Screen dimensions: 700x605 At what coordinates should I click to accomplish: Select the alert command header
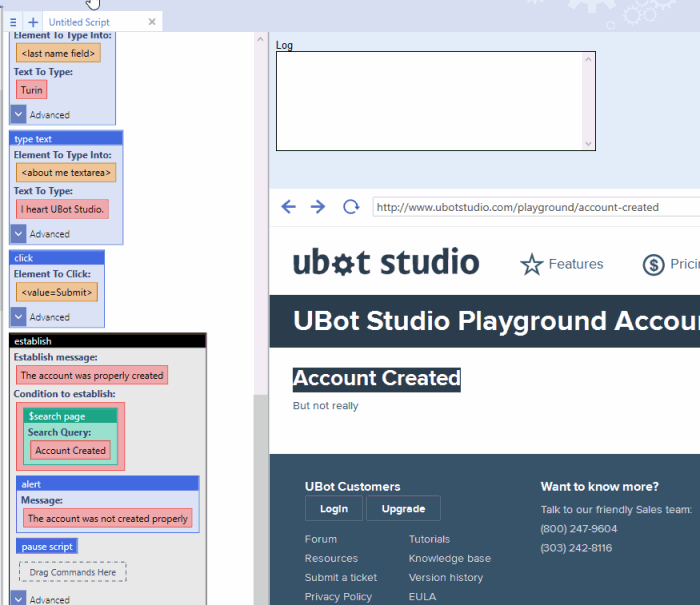pos(108,484)
